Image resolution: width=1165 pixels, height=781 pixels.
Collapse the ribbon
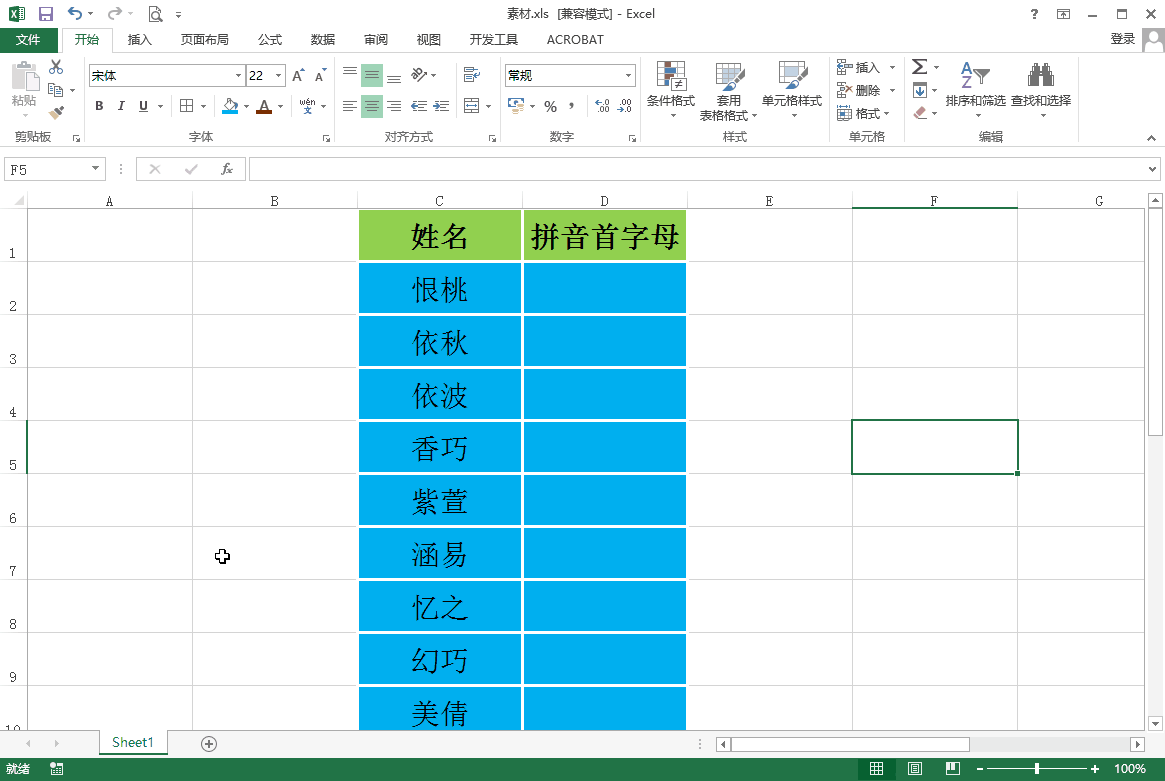click(1151, 138)
